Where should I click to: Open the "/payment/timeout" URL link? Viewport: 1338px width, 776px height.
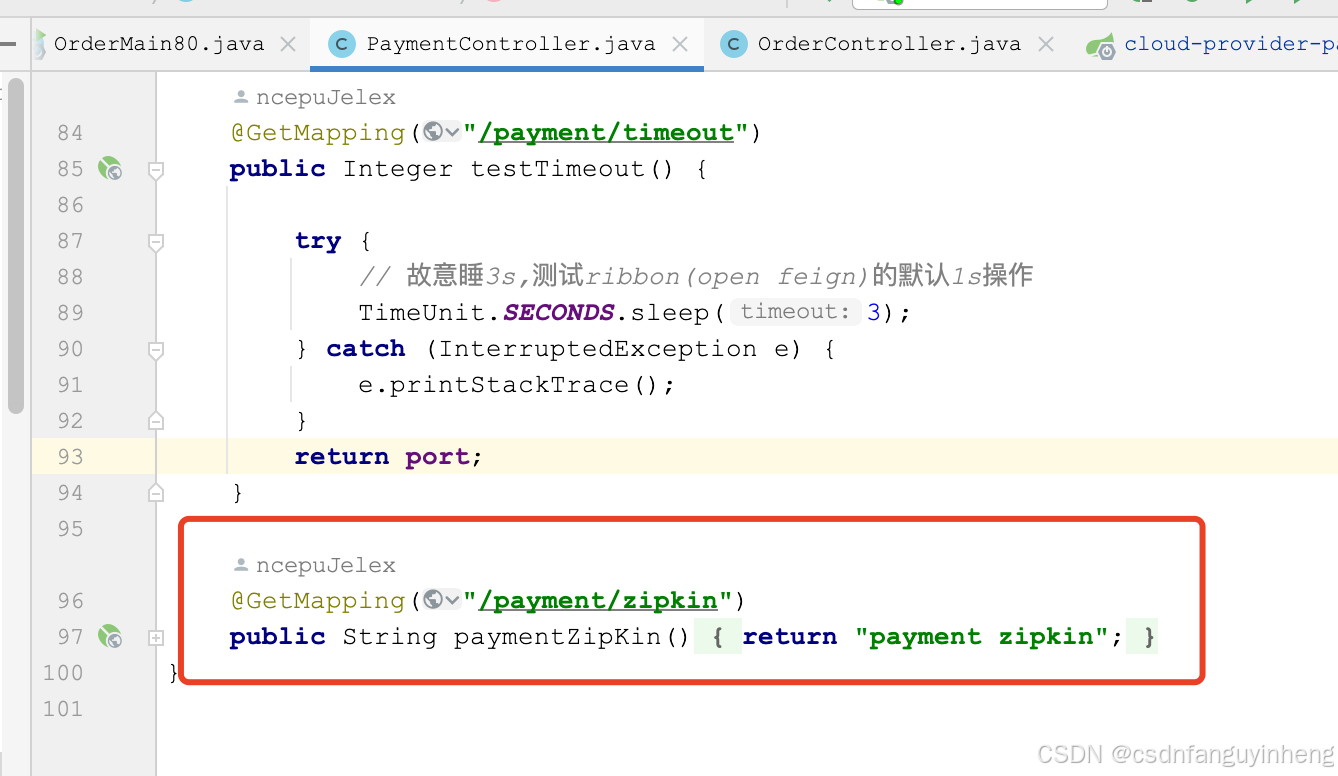tap(606, 132)
